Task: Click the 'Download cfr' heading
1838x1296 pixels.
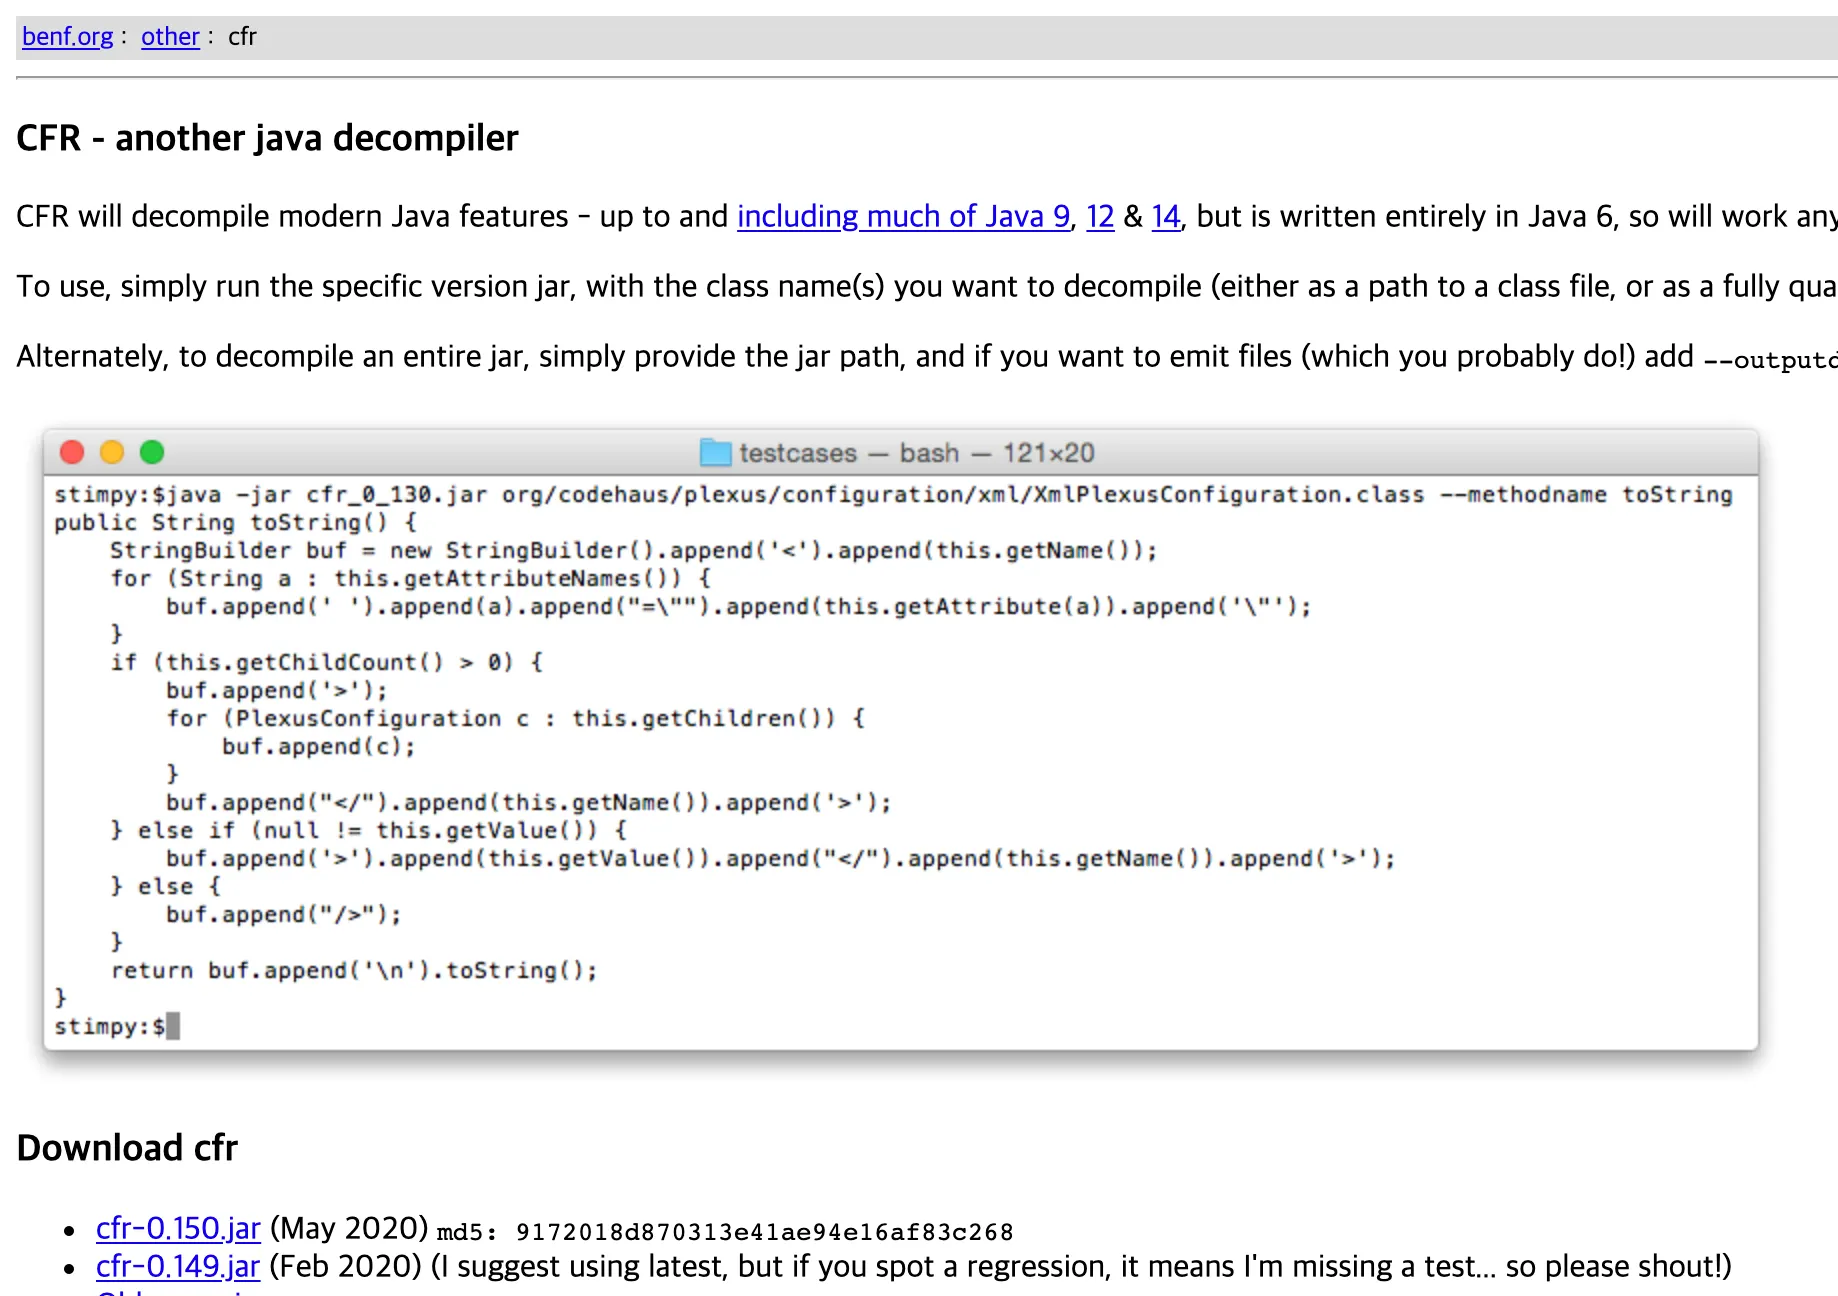Action: click(127, 1148)
